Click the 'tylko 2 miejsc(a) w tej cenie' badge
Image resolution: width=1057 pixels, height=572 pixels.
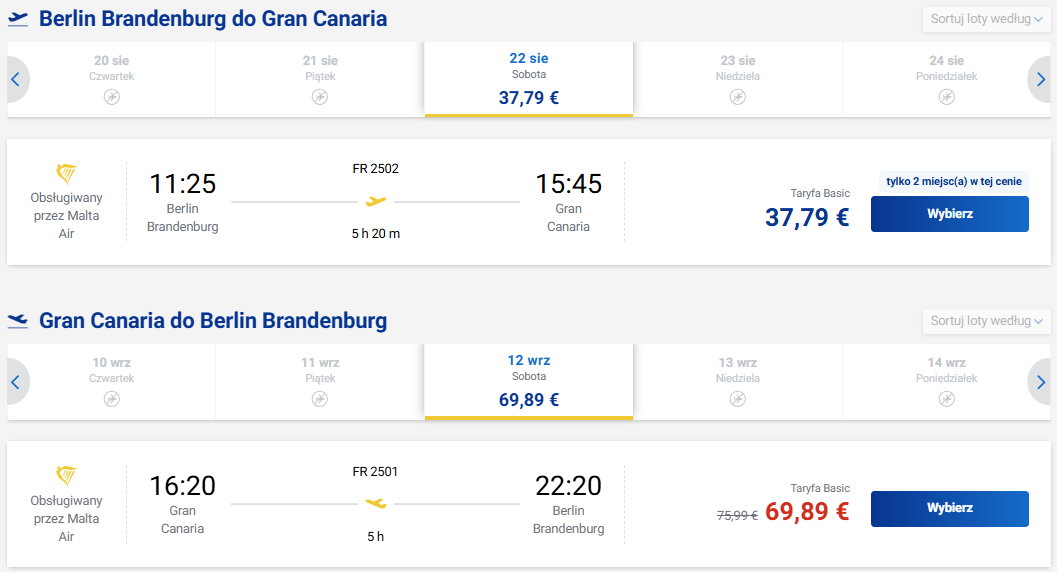(953, 181)
